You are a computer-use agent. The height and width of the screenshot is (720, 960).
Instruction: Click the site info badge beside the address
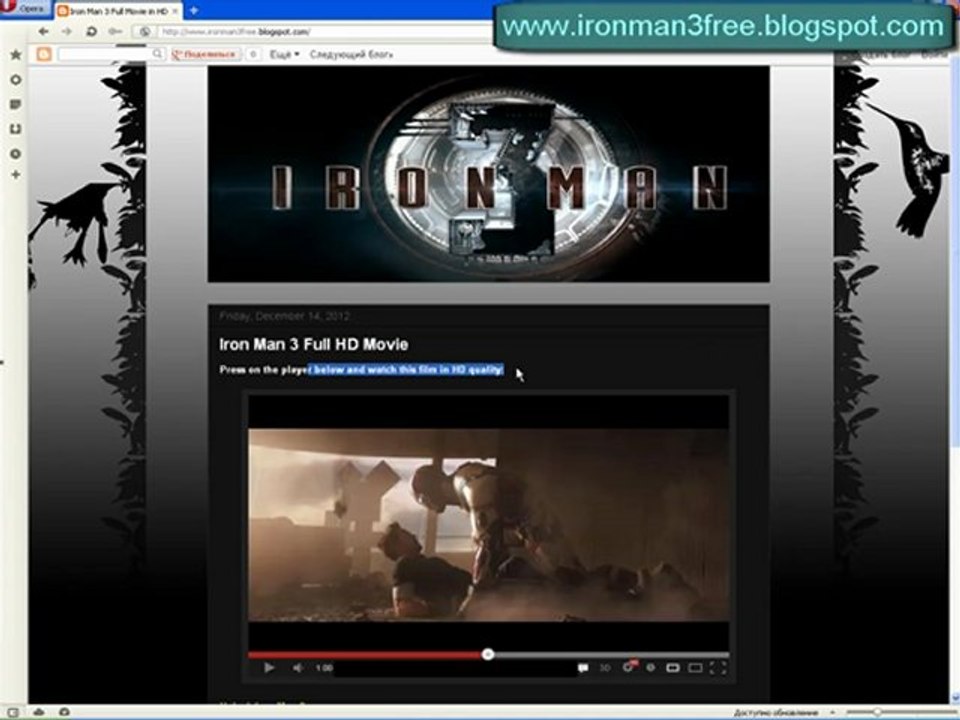pyautogui.click(x=145, y=31)
